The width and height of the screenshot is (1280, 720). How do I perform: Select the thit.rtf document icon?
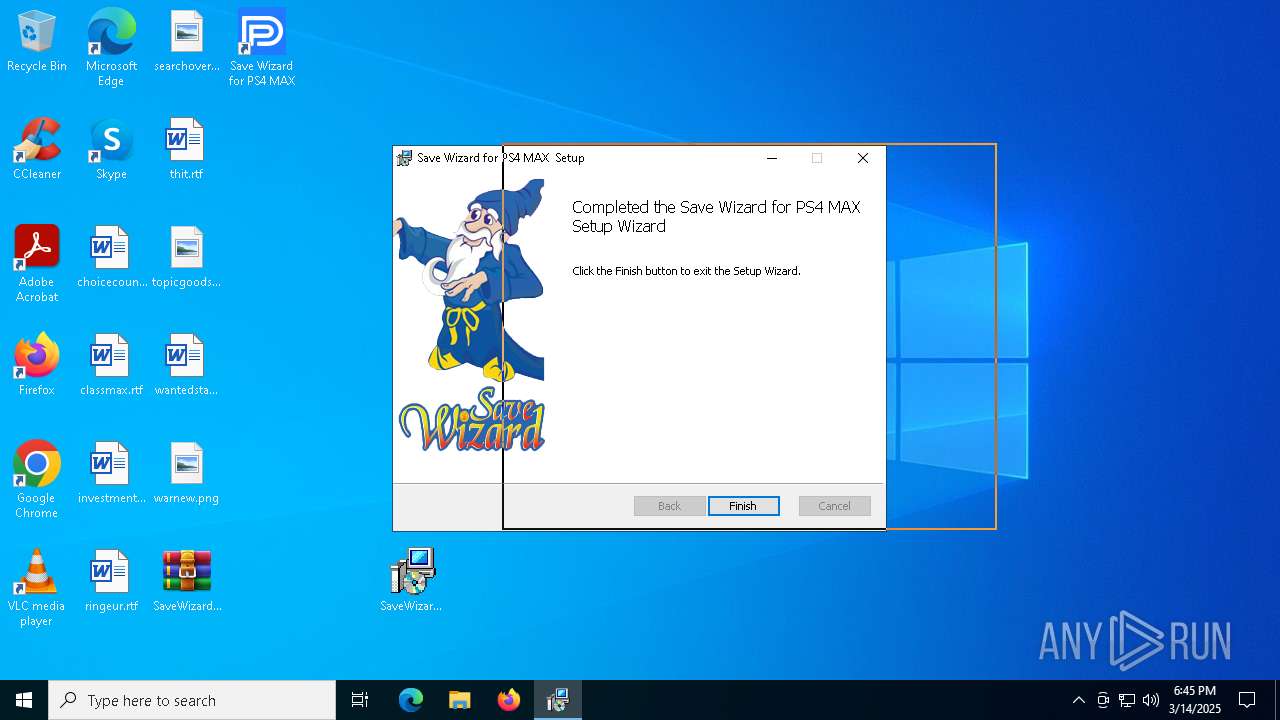[x=186, y=149]
